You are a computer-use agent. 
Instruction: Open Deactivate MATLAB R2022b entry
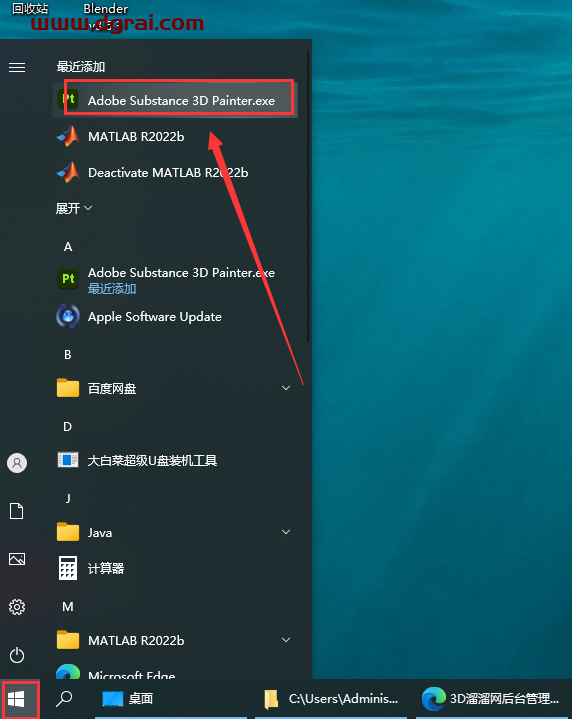click(175, 172)
